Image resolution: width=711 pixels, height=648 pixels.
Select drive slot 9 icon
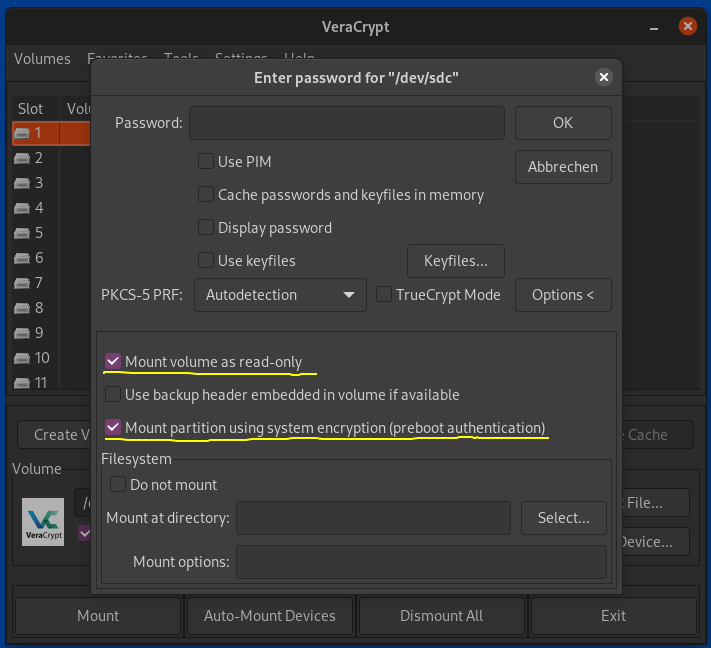[x=21, y=333]
